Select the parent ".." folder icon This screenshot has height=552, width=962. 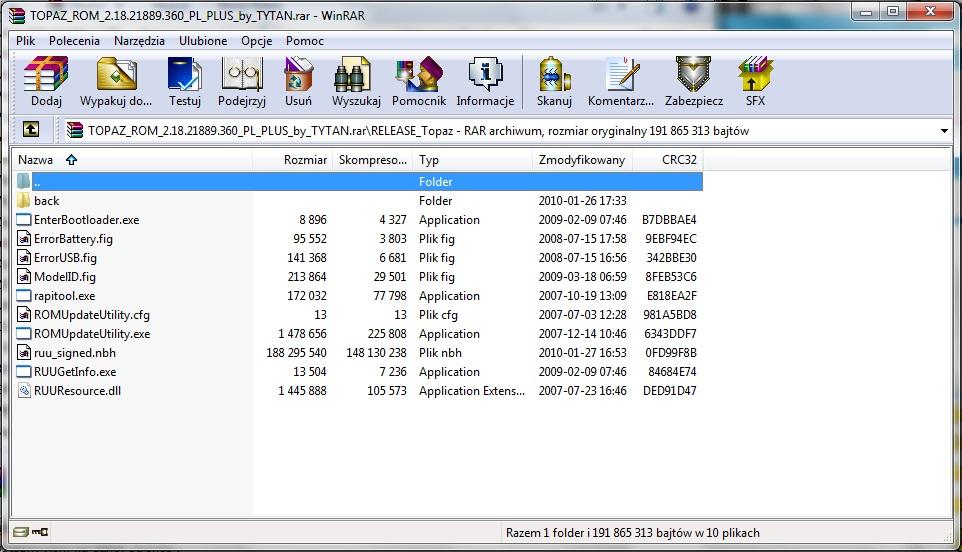pyautogui.click(x=23, y=182)
